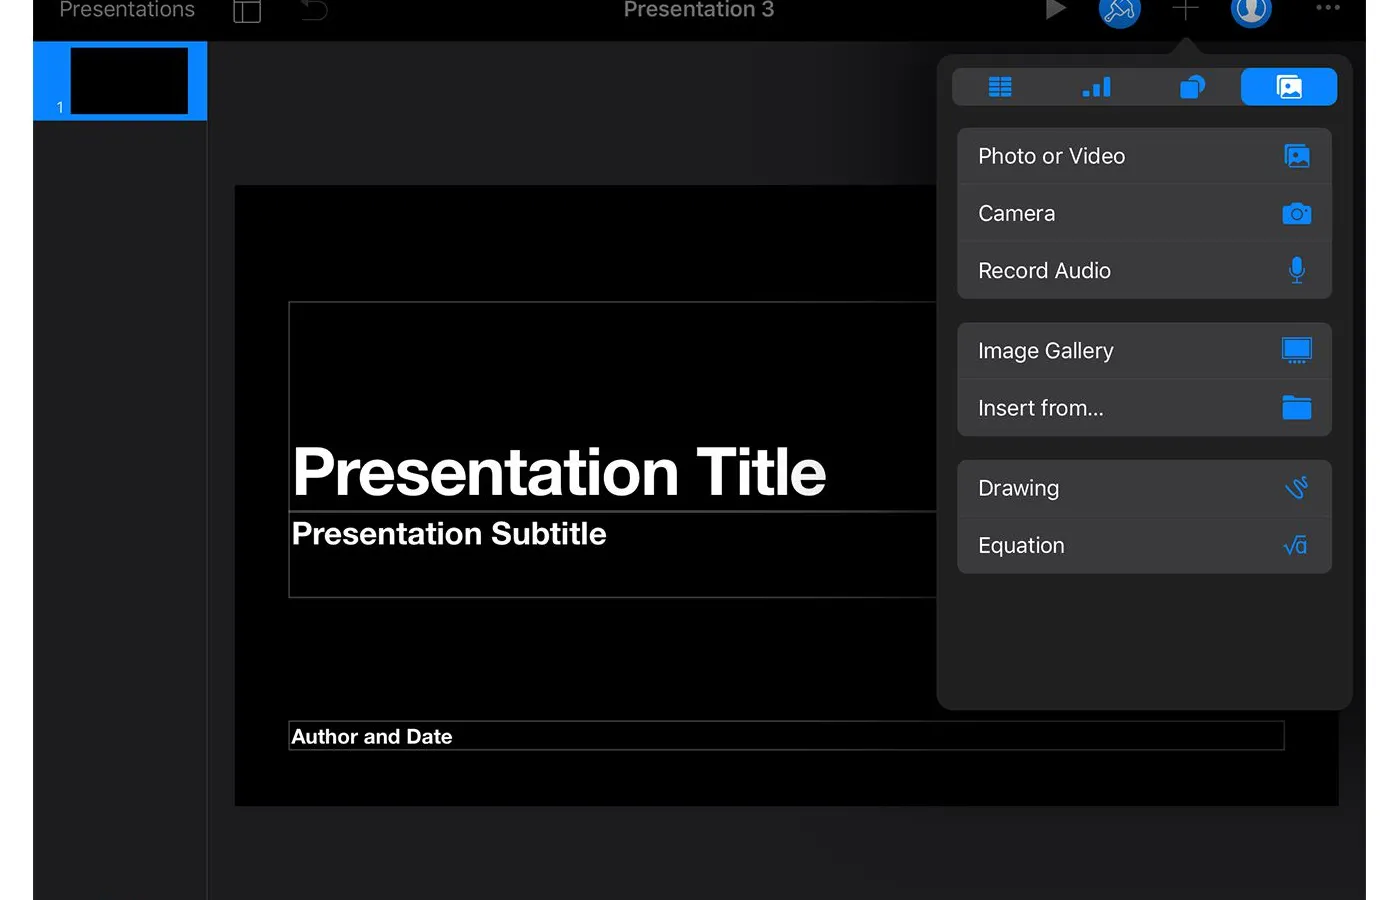Select the Shapes insert category
The height and width of the screenshot is (900, 1400).
(1192, 87)
